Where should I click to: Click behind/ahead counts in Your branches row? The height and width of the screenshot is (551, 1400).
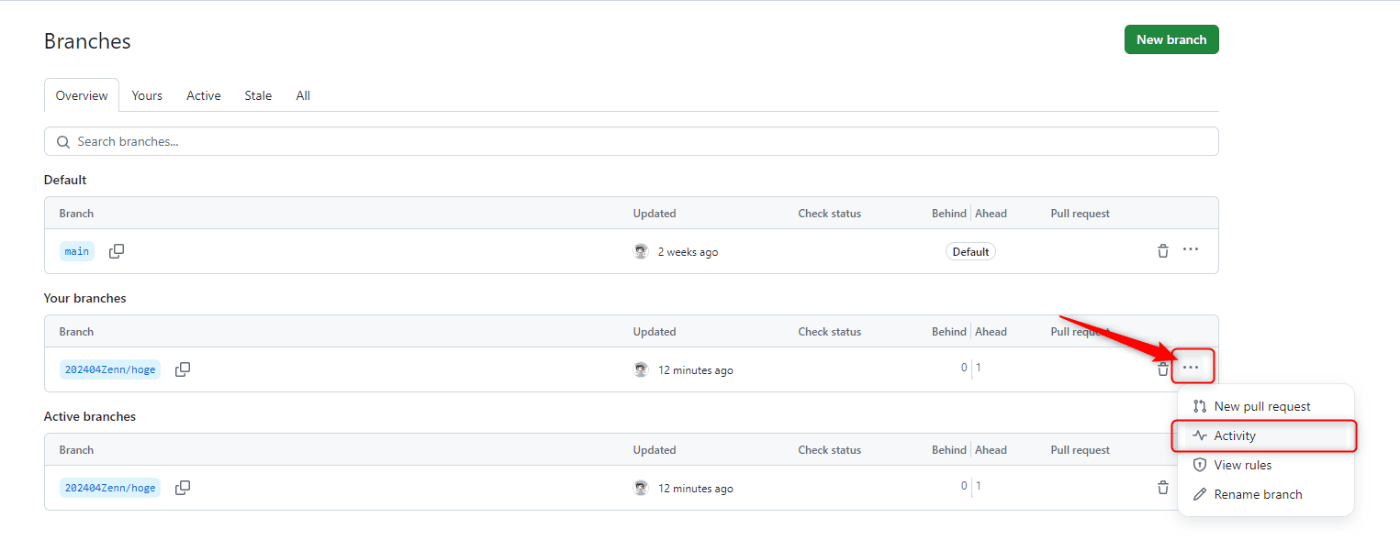point(971,368)
